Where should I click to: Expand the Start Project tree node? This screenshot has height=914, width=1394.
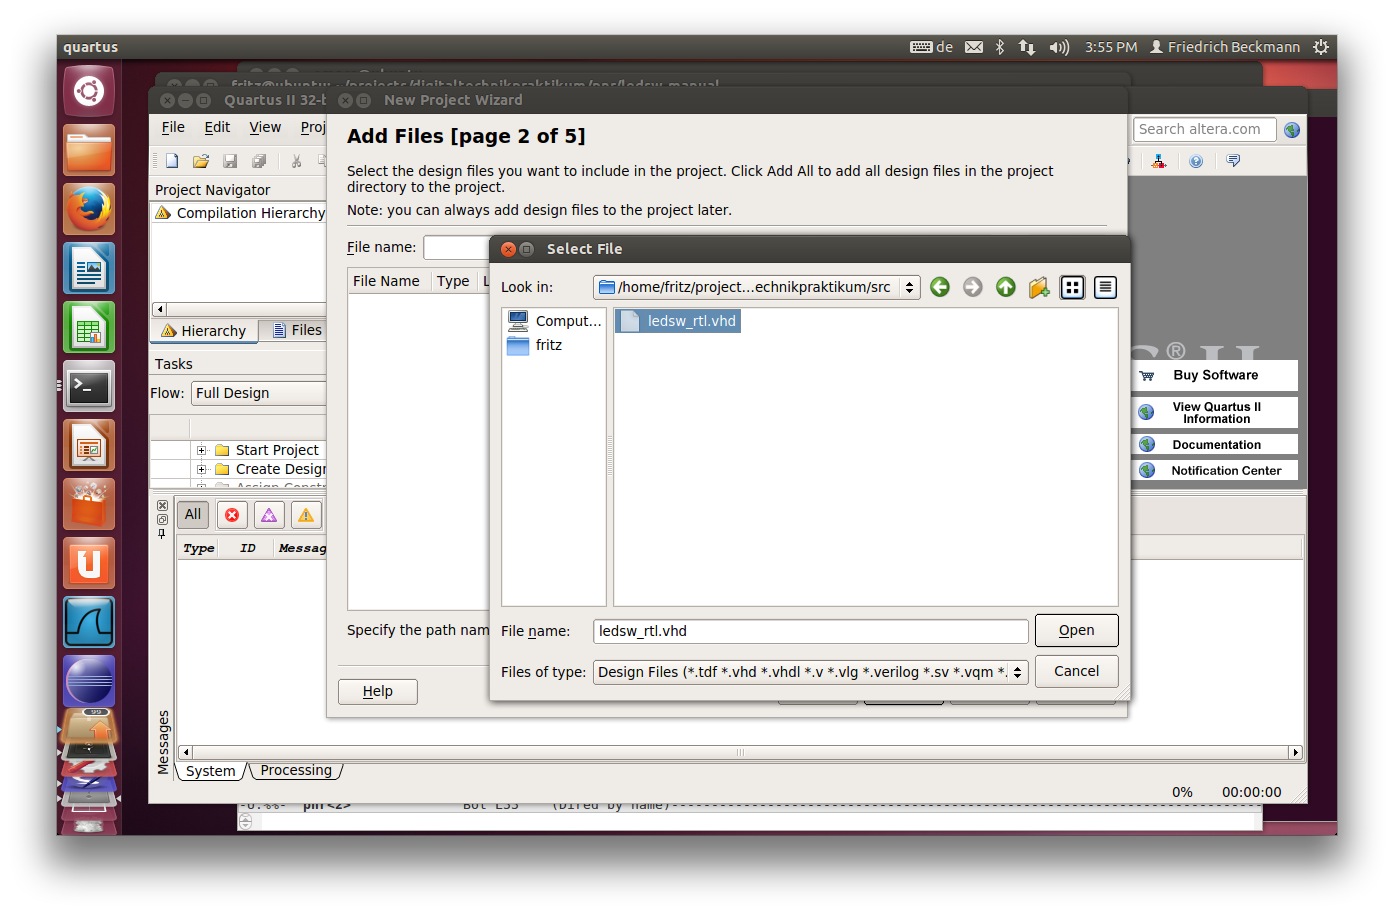click(x=201, y=450)
